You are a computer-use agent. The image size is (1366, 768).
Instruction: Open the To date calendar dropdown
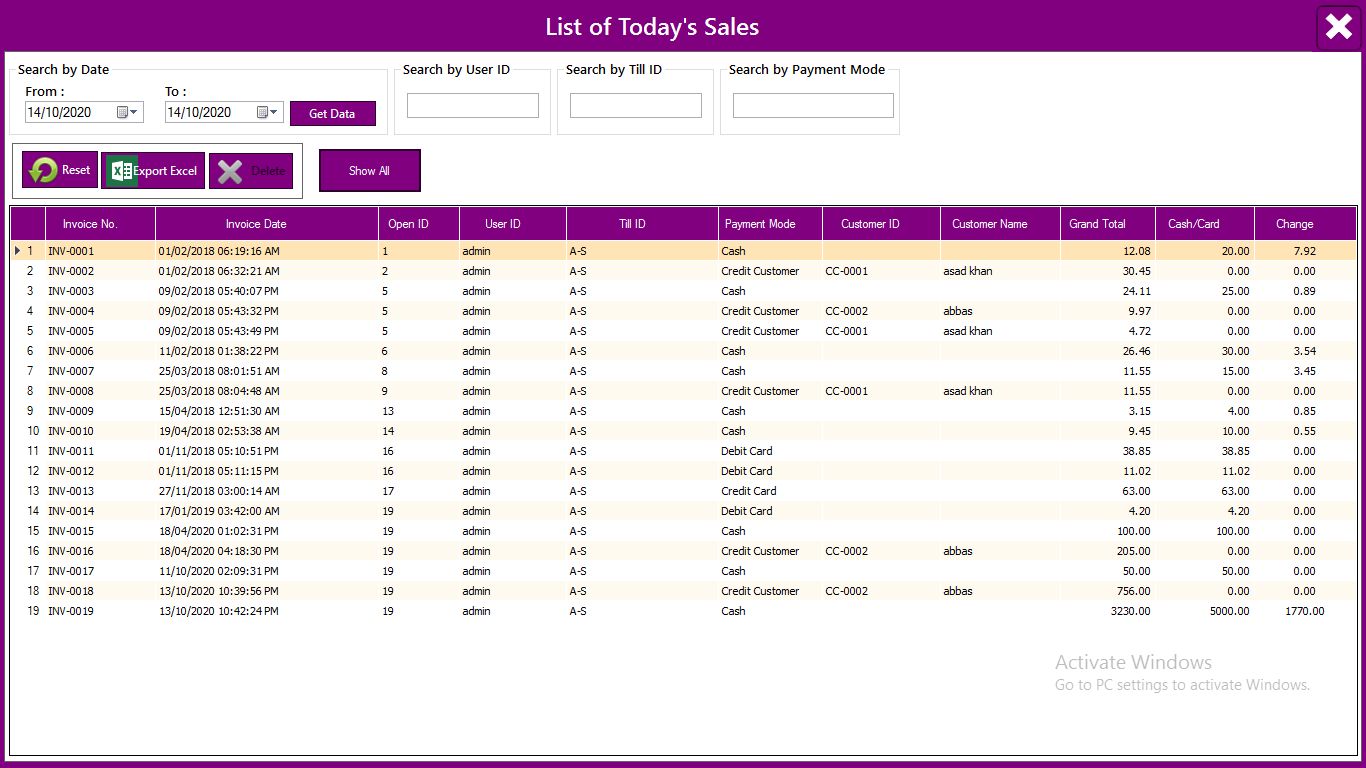[268, 113]
